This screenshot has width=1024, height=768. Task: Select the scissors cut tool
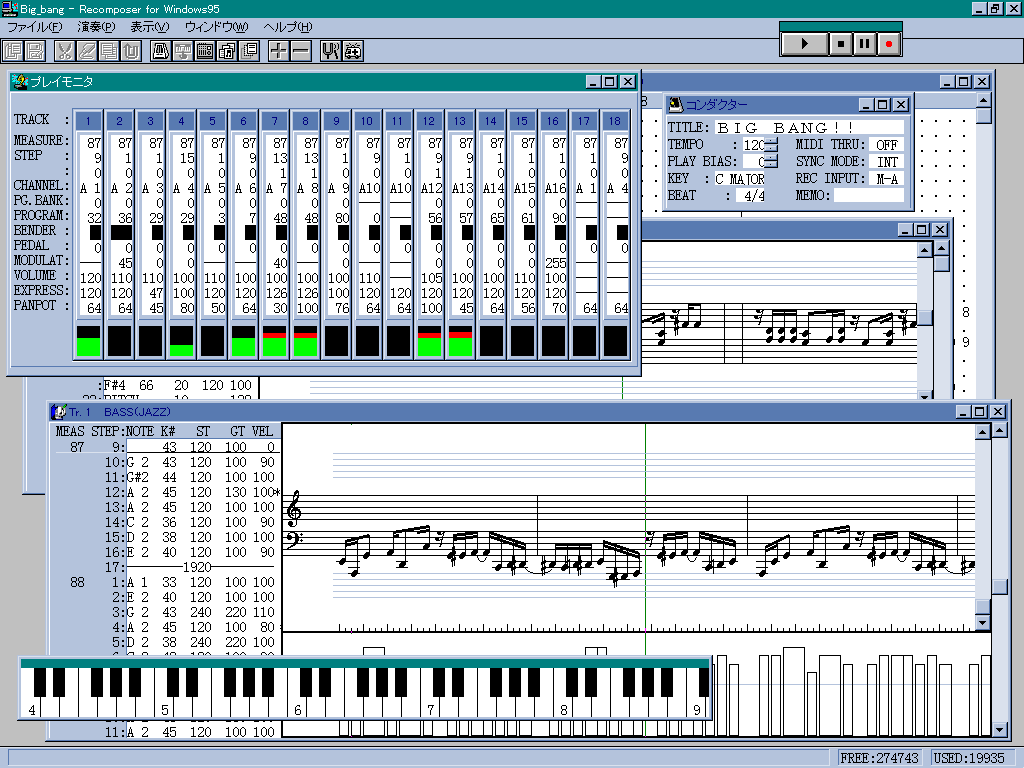click(x=65, y=51)
